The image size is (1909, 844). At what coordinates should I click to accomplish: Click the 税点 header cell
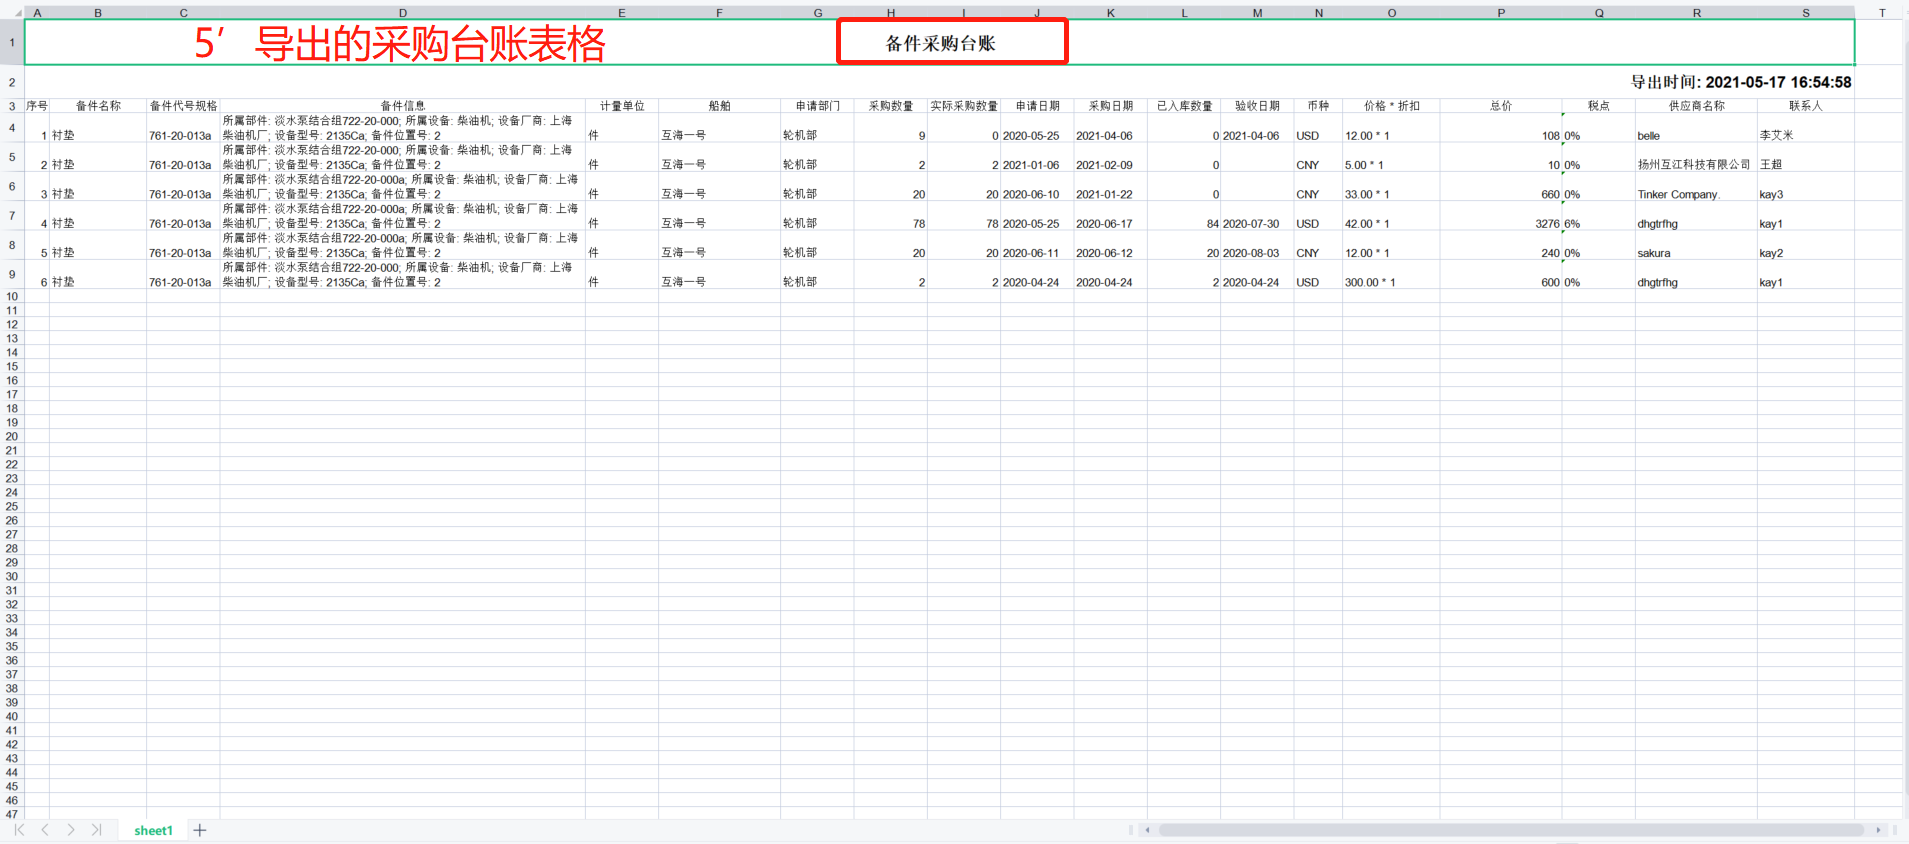tap(1598, 105)
